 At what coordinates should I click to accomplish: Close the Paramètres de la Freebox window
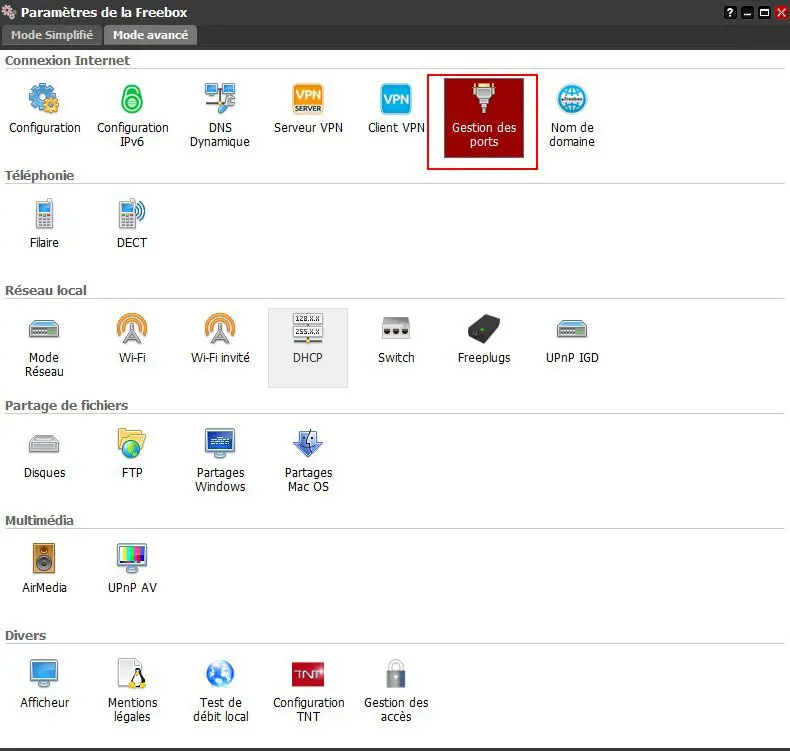[x=781, y=13]
